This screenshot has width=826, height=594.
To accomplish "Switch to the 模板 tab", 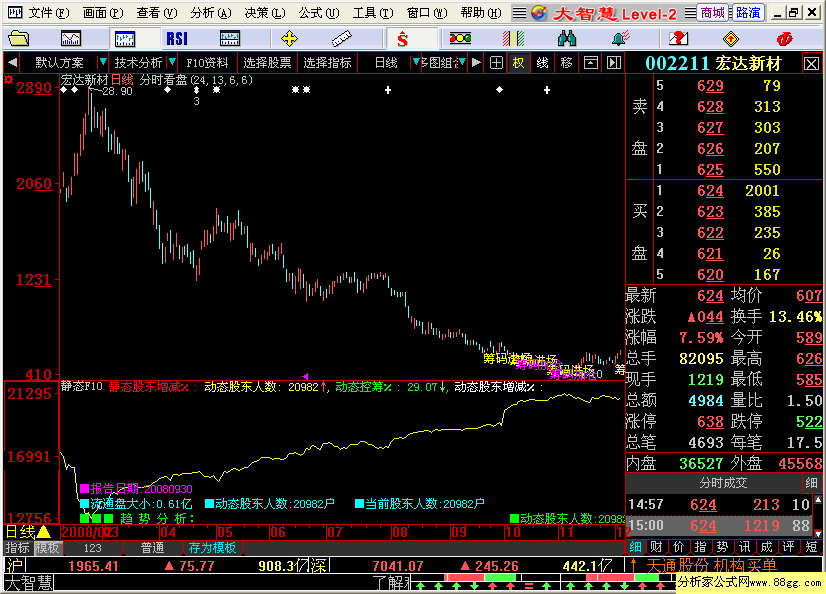I will click(x=47, y=548).
